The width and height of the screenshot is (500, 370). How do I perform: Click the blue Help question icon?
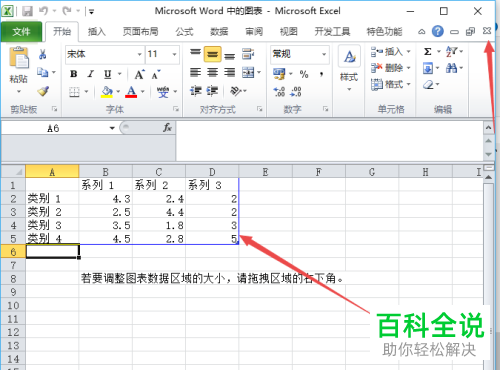(437, 32)
